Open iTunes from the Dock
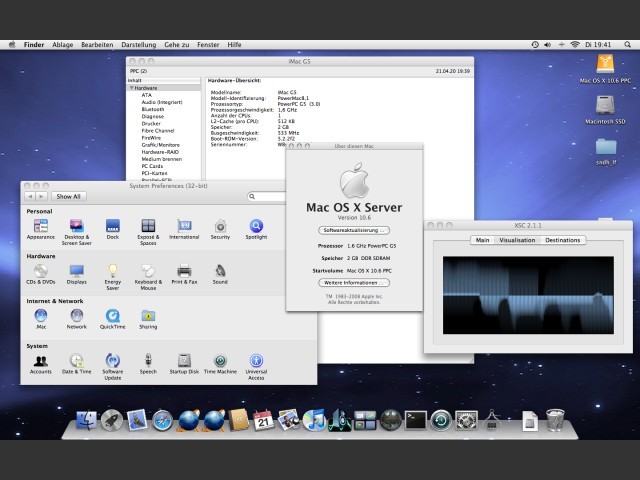This screenshot has height=480, width=640. pyautogui.click(x=314, y=420)
